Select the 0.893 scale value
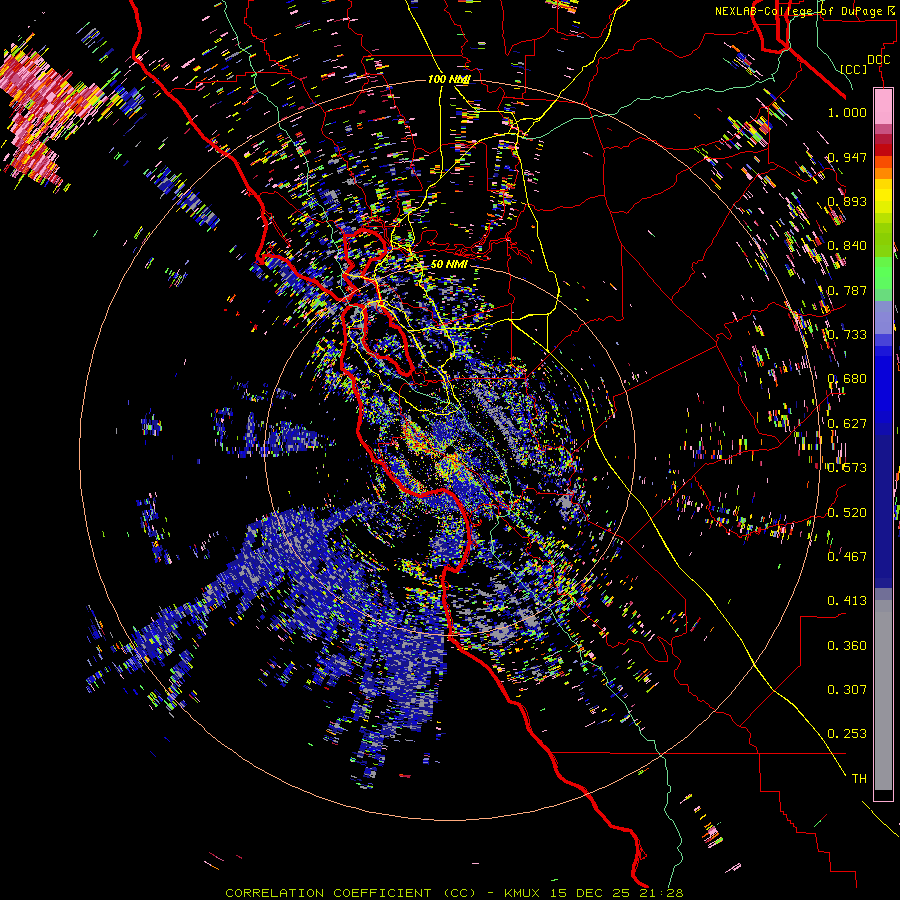Image resolution: width=900 pixels, height=900 pixels. [847, 201]
